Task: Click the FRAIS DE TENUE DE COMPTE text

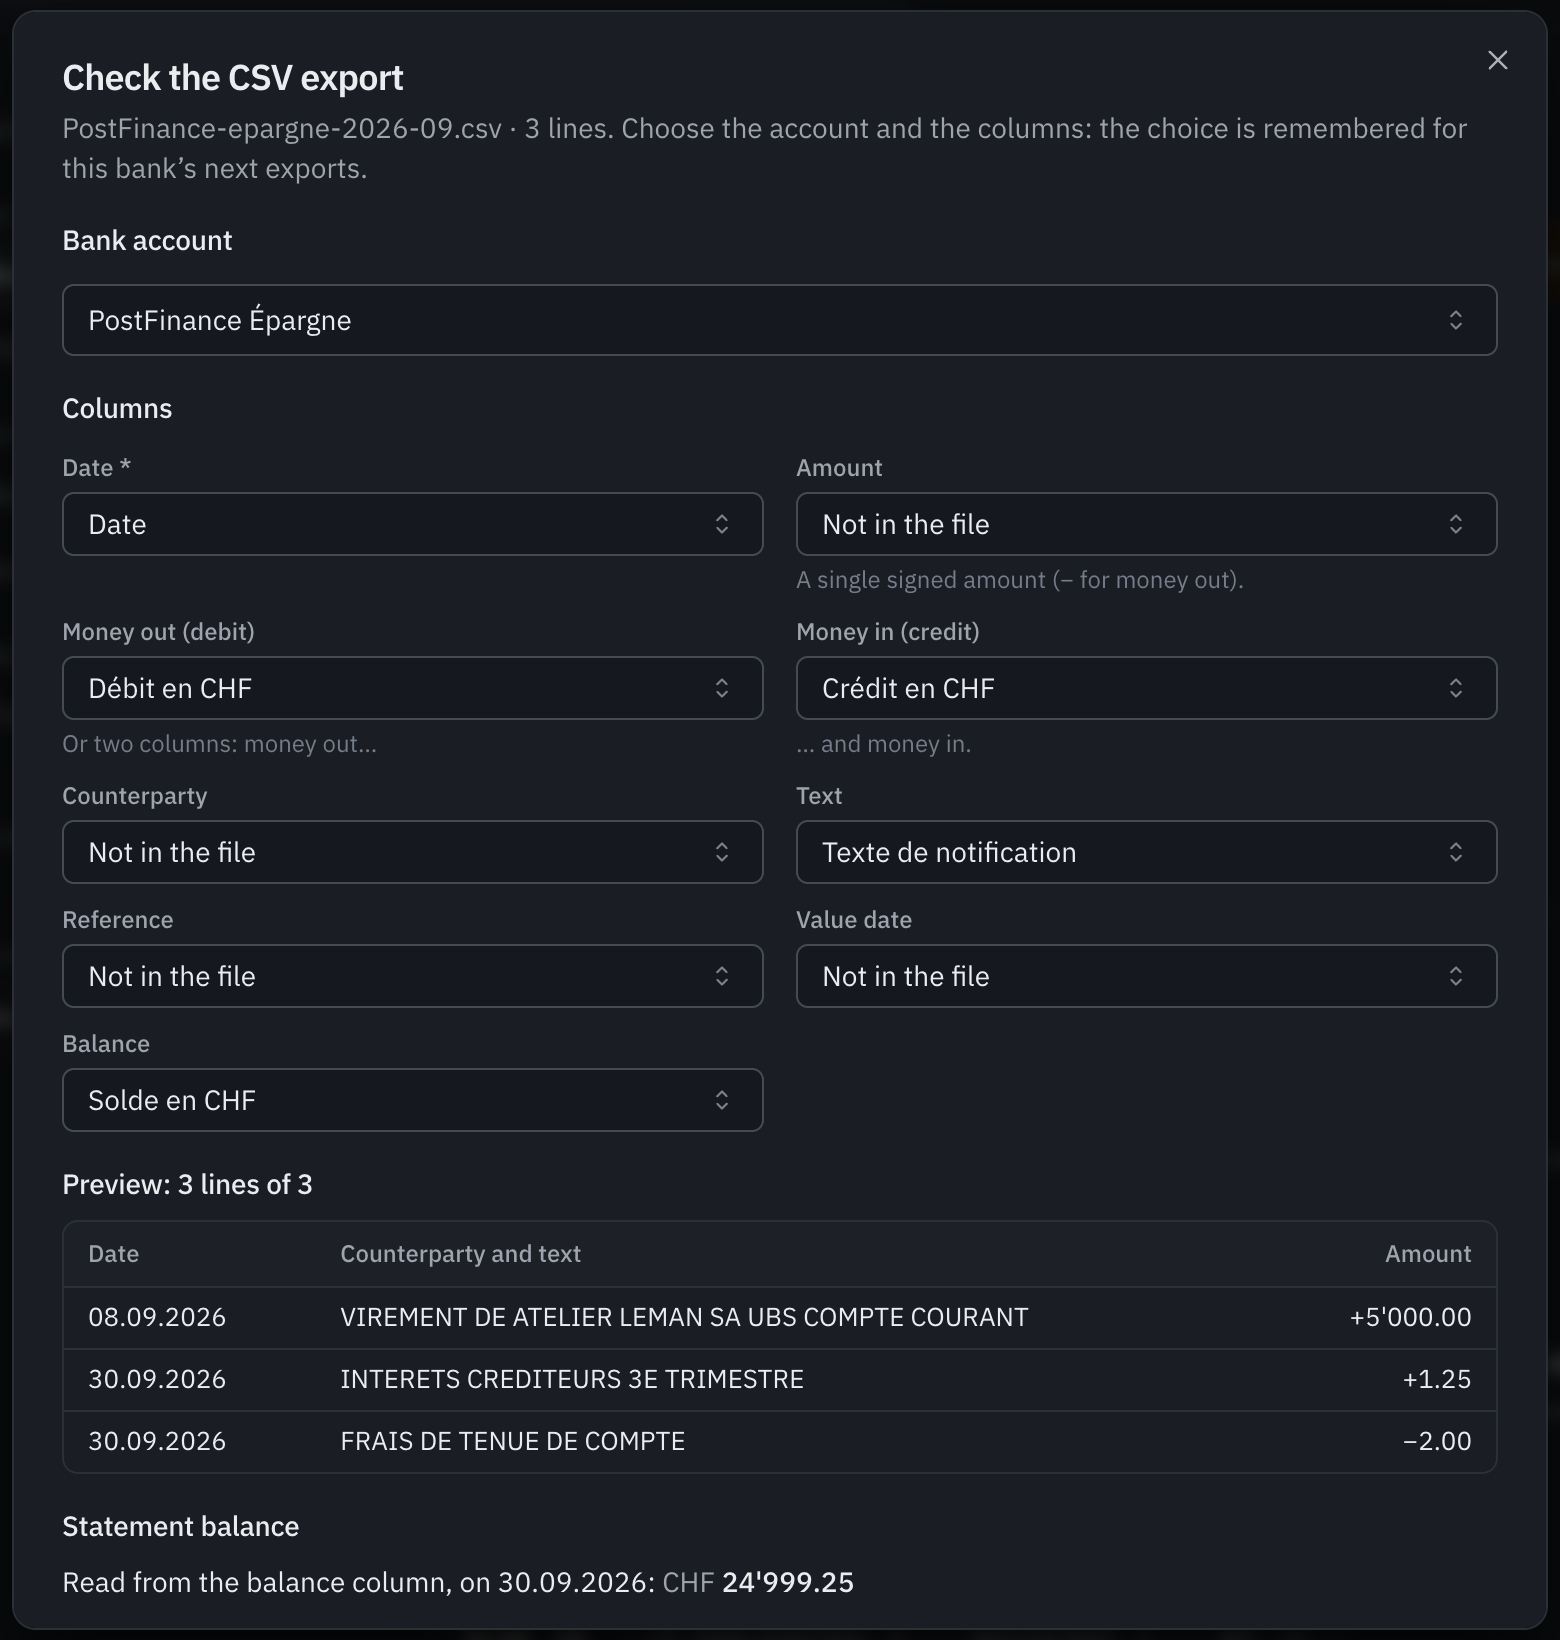Action: 512,1441
